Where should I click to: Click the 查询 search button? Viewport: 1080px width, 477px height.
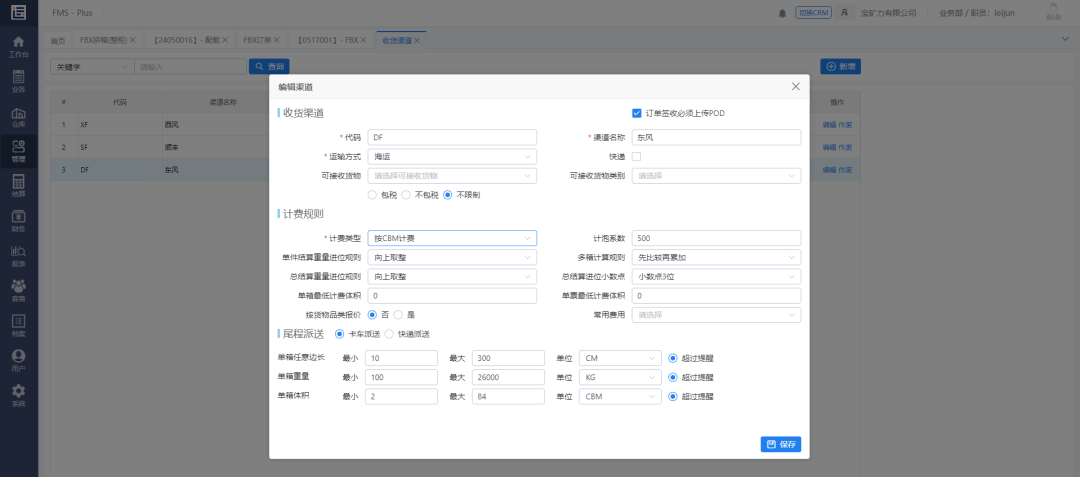(269, 67)
